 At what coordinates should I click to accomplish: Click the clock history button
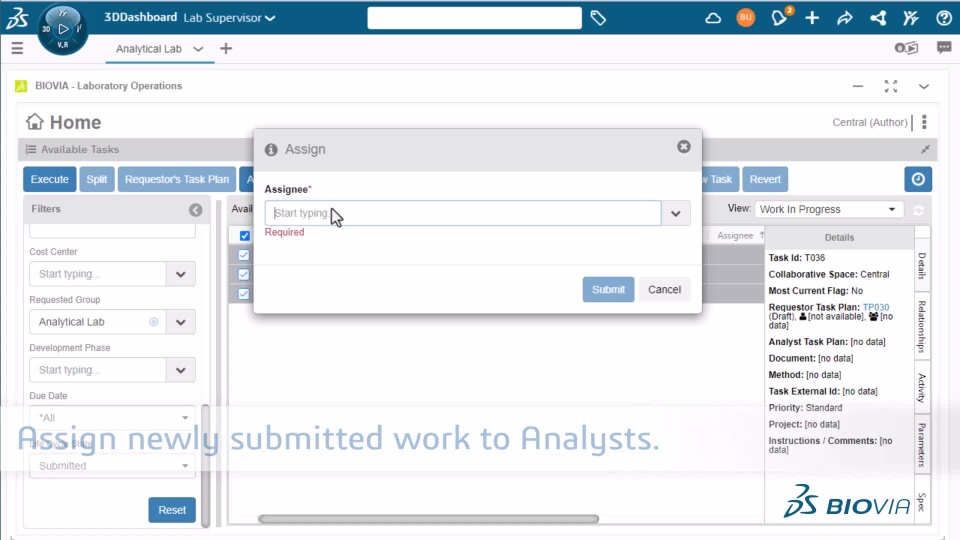tap(918, 179)
